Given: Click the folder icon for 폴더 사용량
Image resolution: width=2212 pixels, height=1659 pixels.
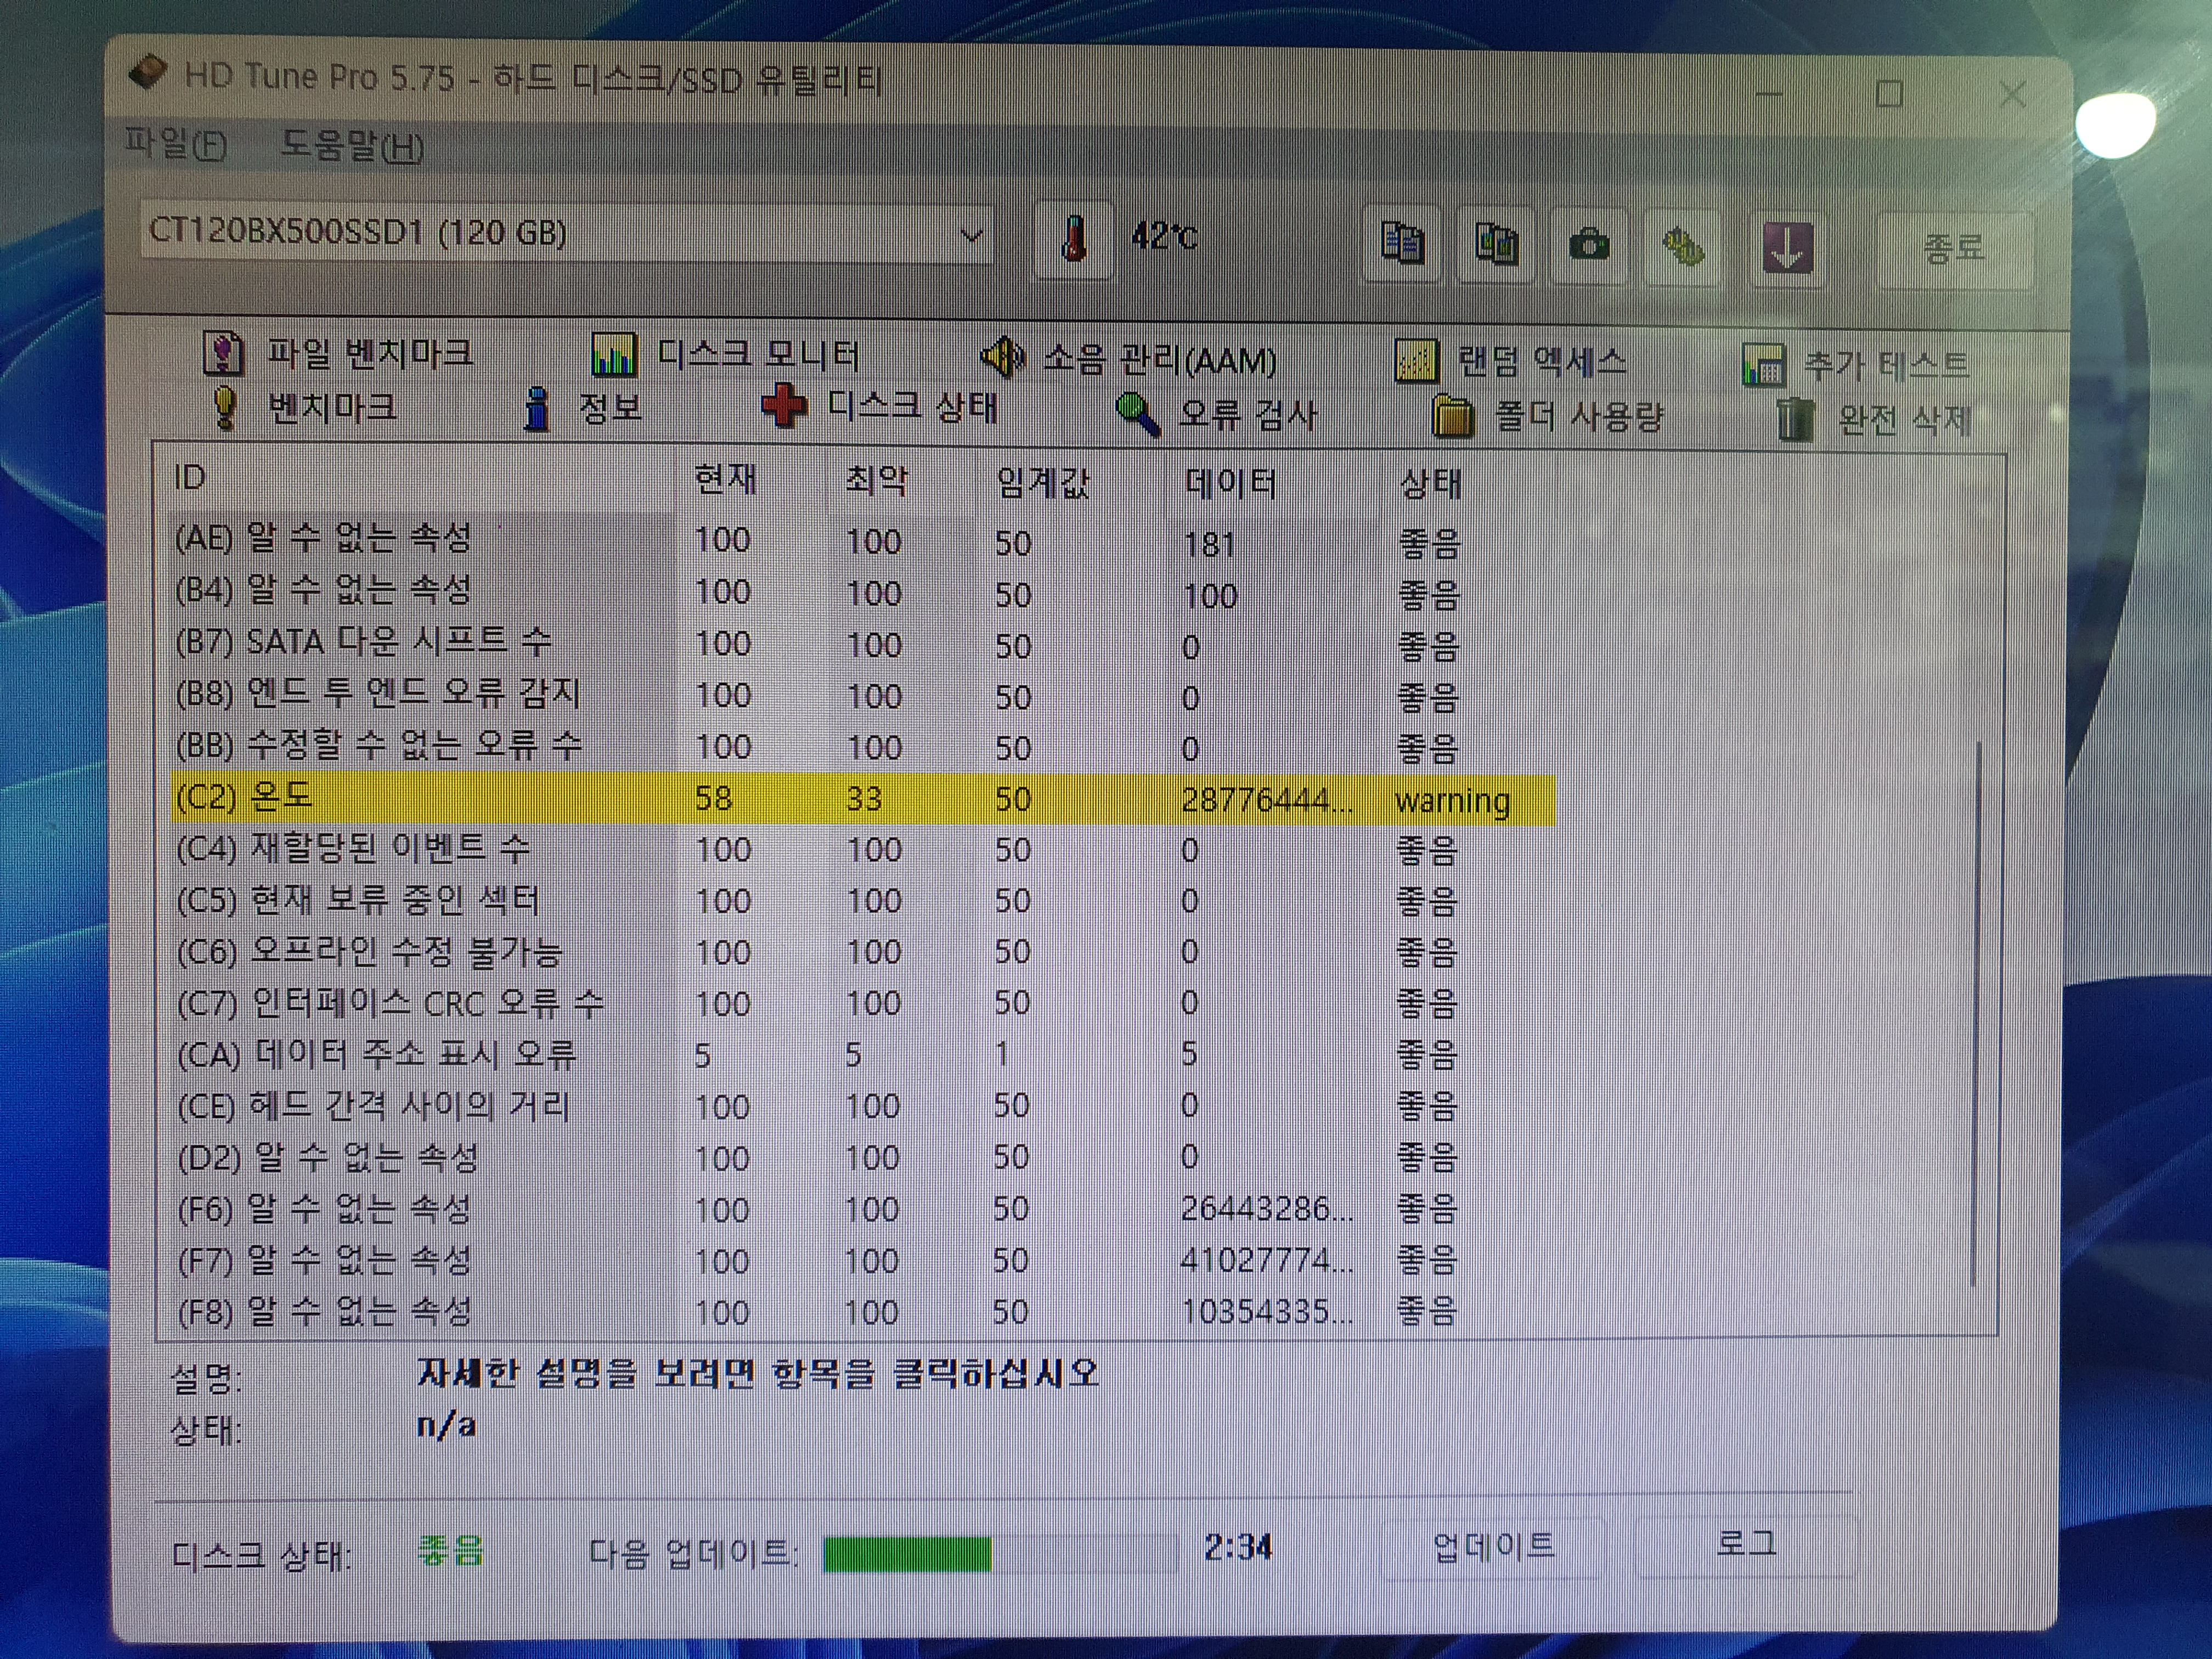Looking at the screenshot, I should coord(1453,416).
